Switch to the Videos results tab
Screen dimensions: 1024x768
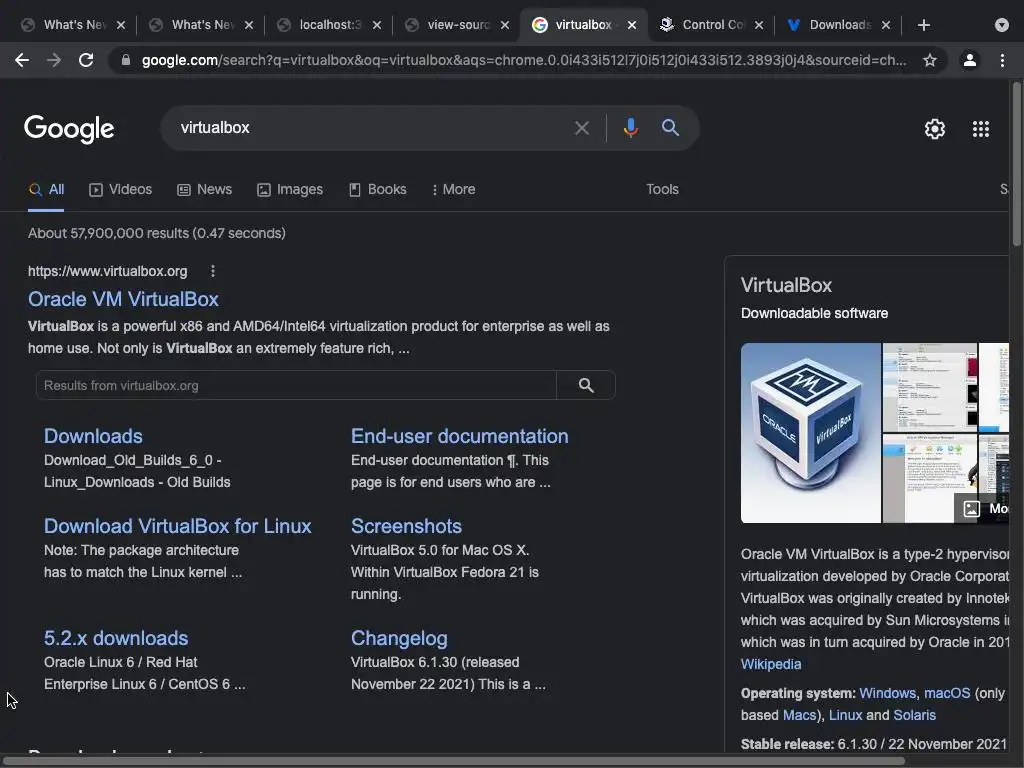coord(121,189)
